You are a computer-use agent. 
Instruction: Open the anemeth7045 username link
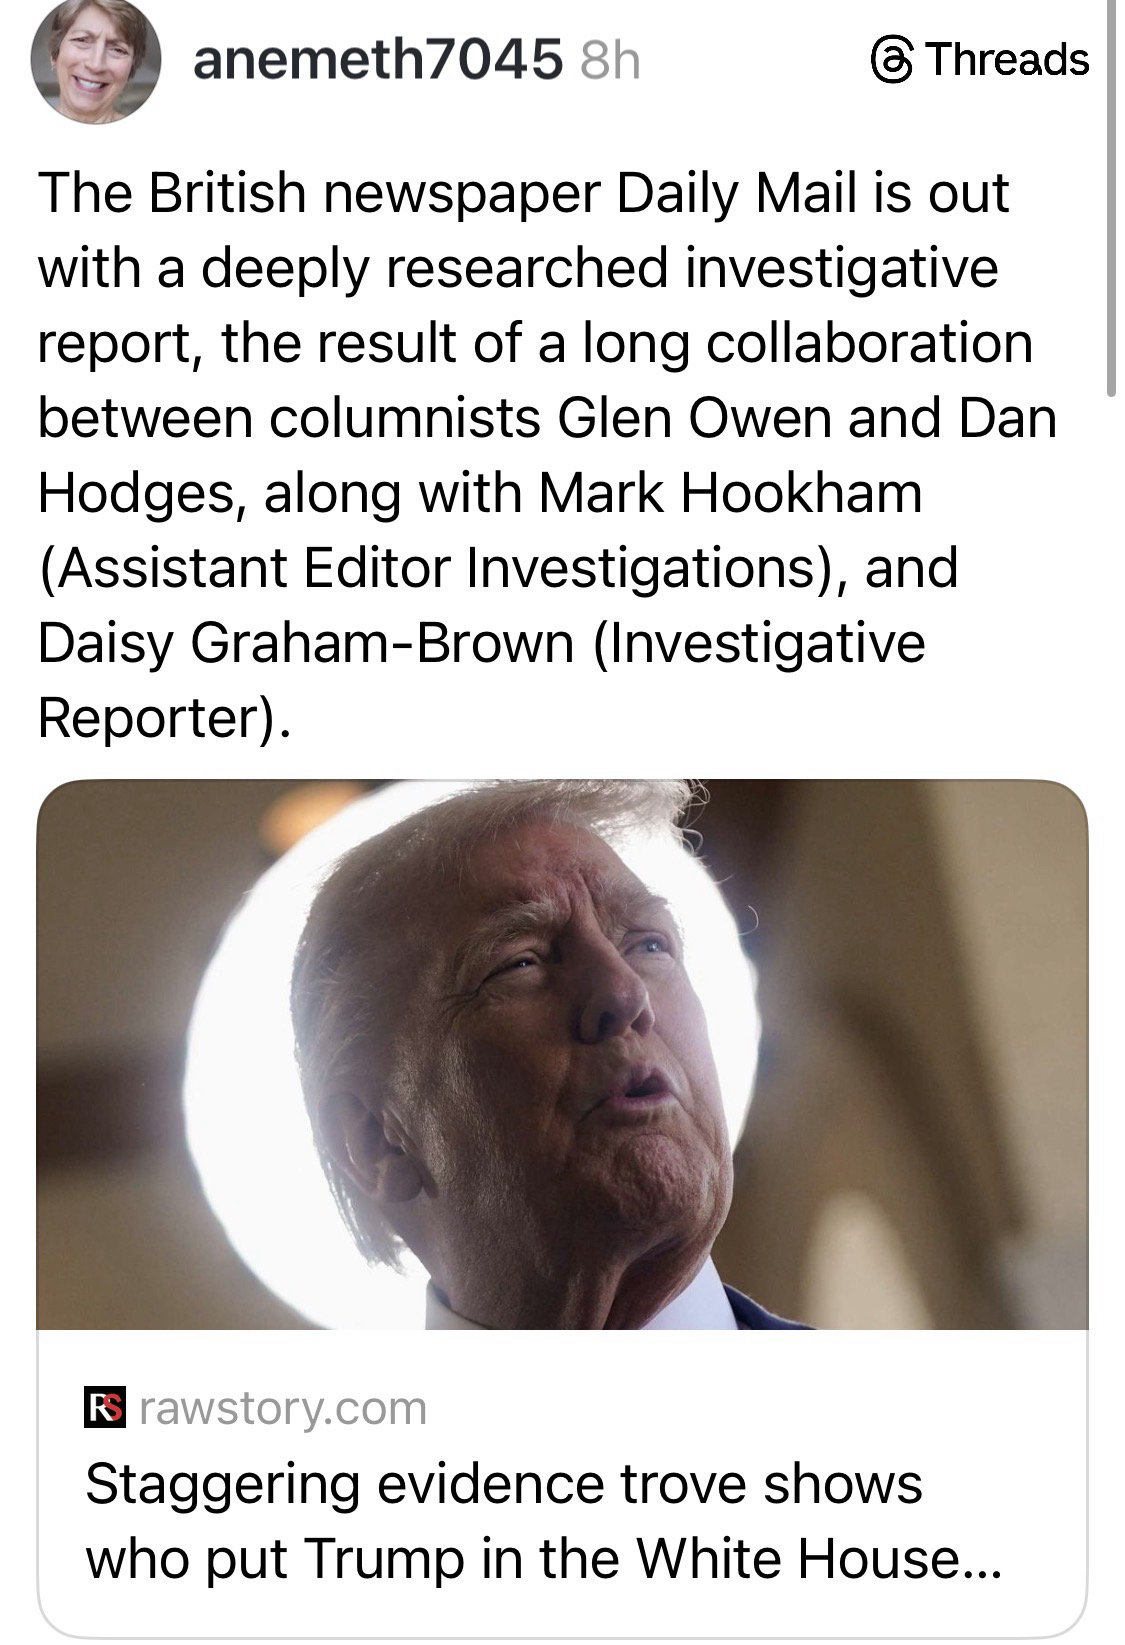pyautogui.click(x=377, y=60)
